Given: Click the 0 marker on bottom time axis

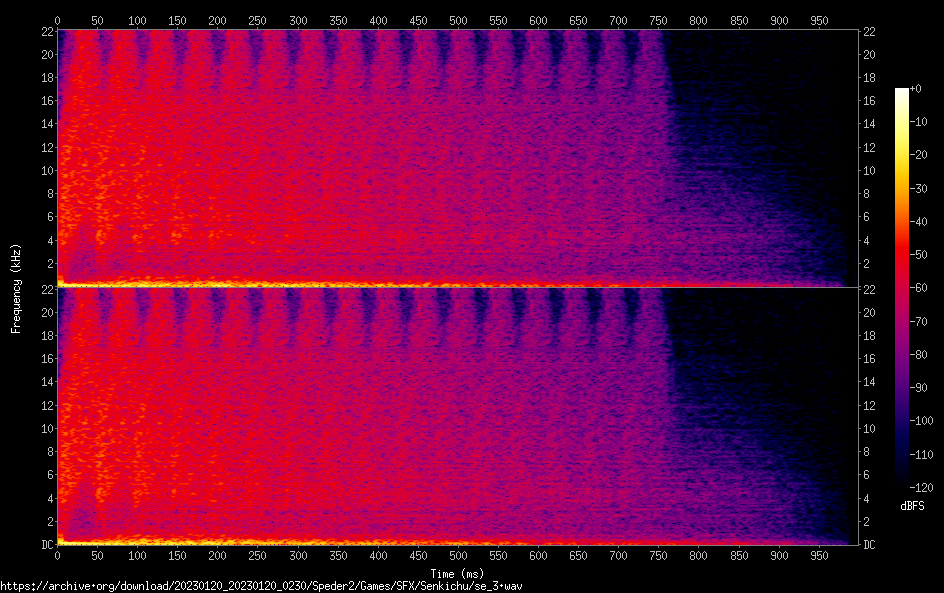Looking at the screenshot, I should pyautogui.click(x=57, y=555).
